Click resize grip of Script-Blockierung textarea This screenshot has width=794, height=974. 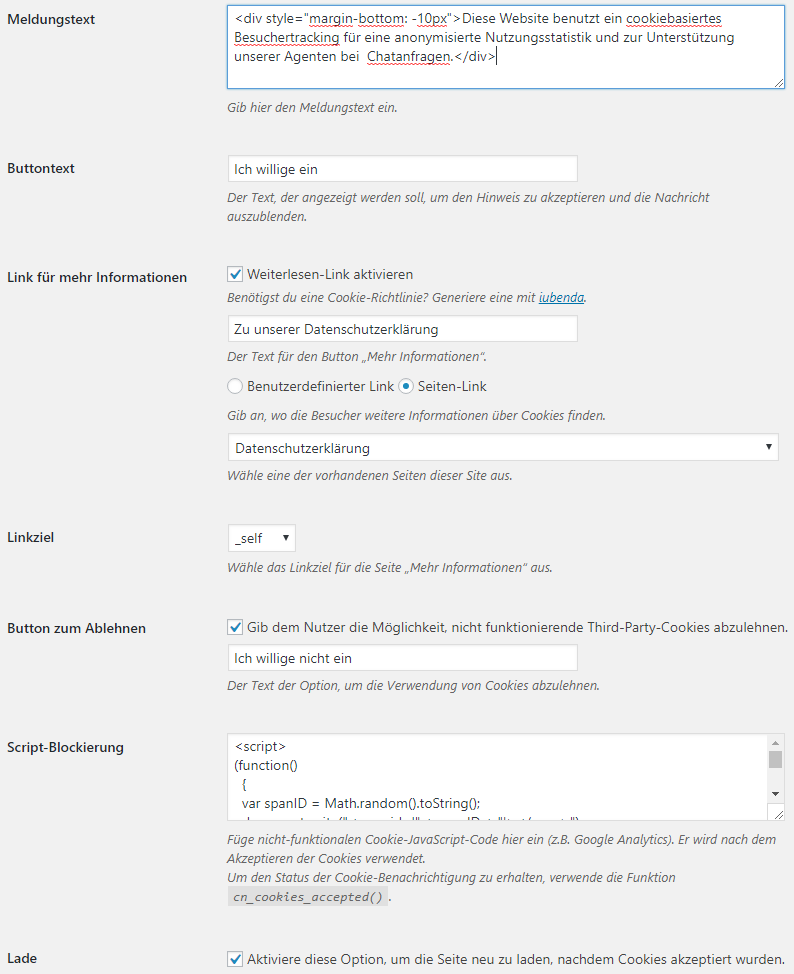(778, 814)
